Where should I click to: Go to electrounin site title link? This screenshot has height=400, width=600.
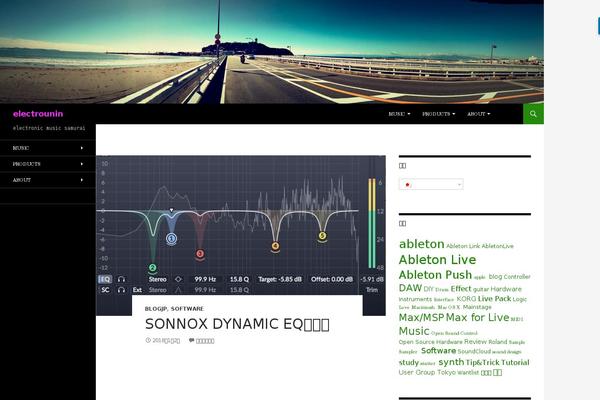(38, 113)
